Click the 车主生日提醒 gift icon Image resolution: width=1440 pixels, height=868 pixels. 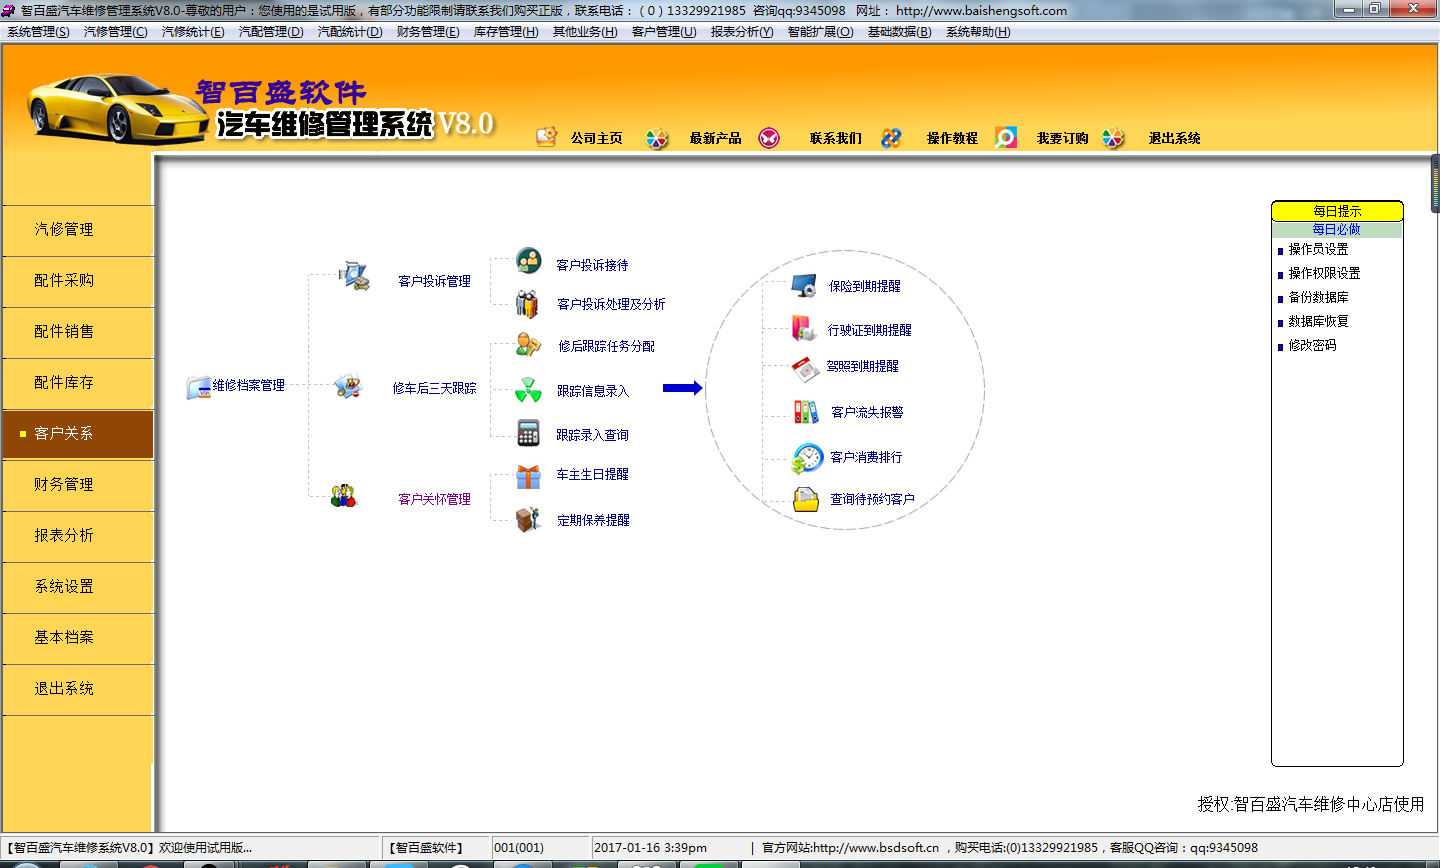528,476
